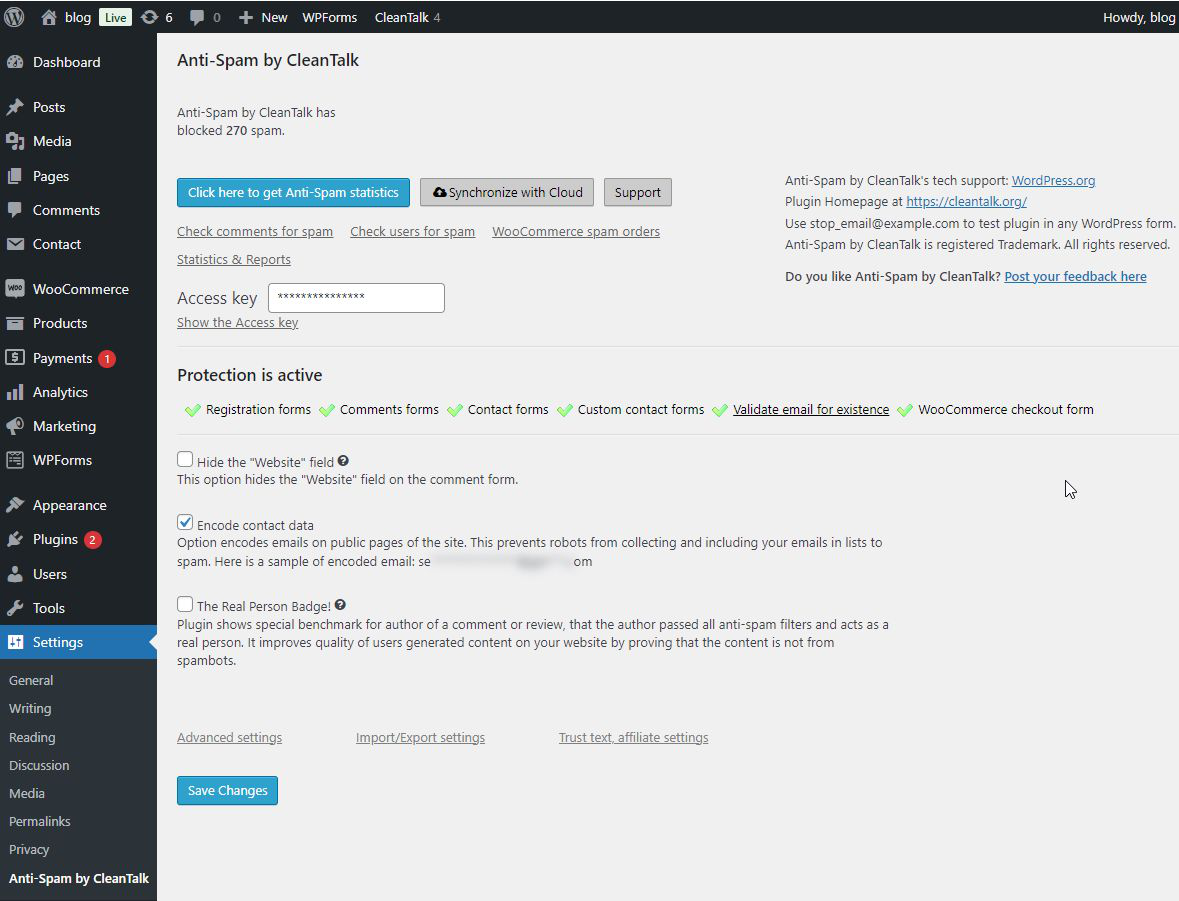Viewport: 1179px width, 901px height.
Task: Click the blog site name in admin bar
Action: [x=77, y=17]
